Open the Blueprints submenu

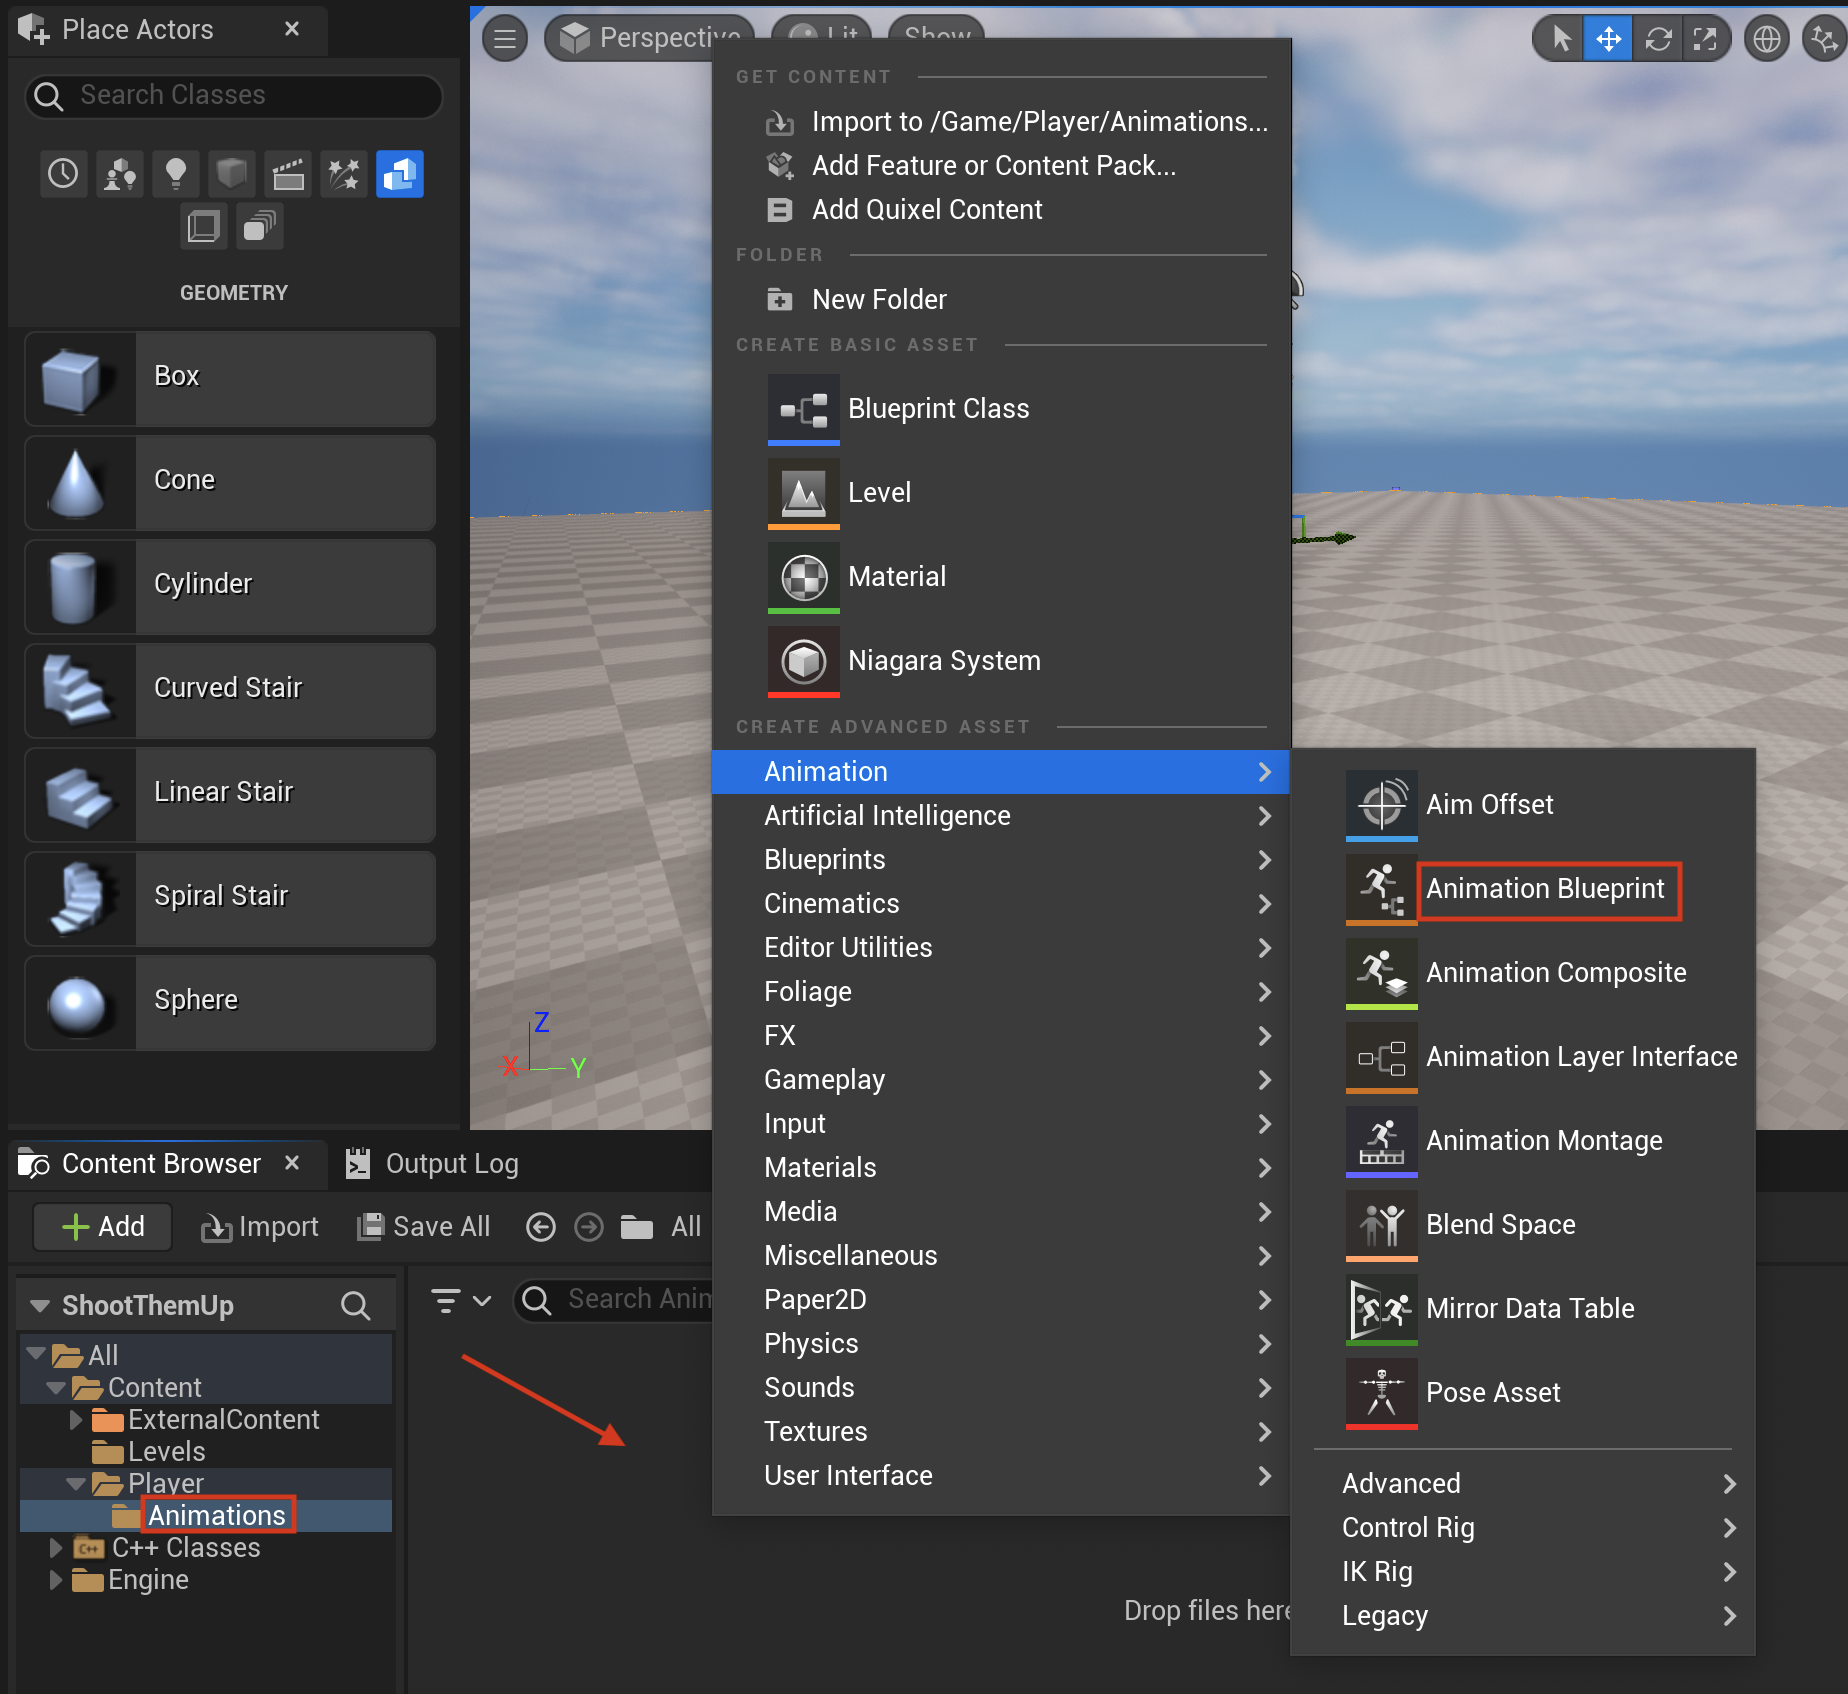click(1001, 860)
